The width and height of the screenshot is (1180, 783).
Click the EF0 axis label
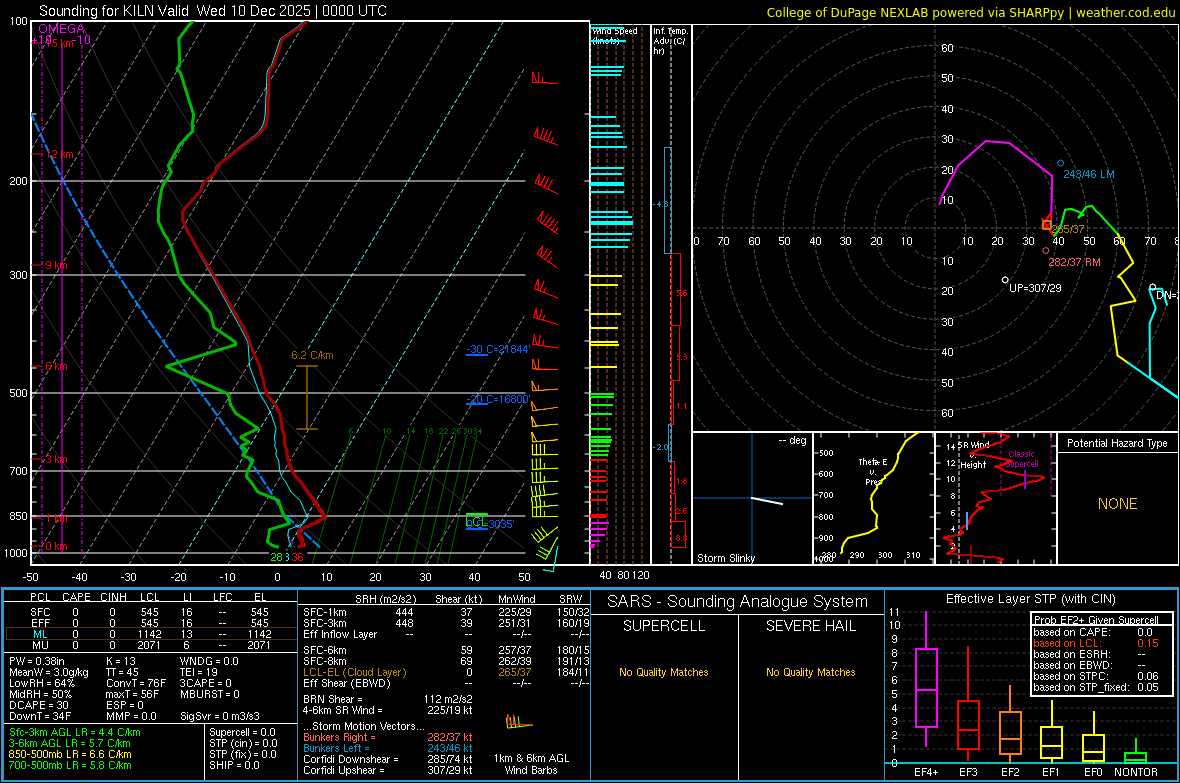click(1093, 772)
